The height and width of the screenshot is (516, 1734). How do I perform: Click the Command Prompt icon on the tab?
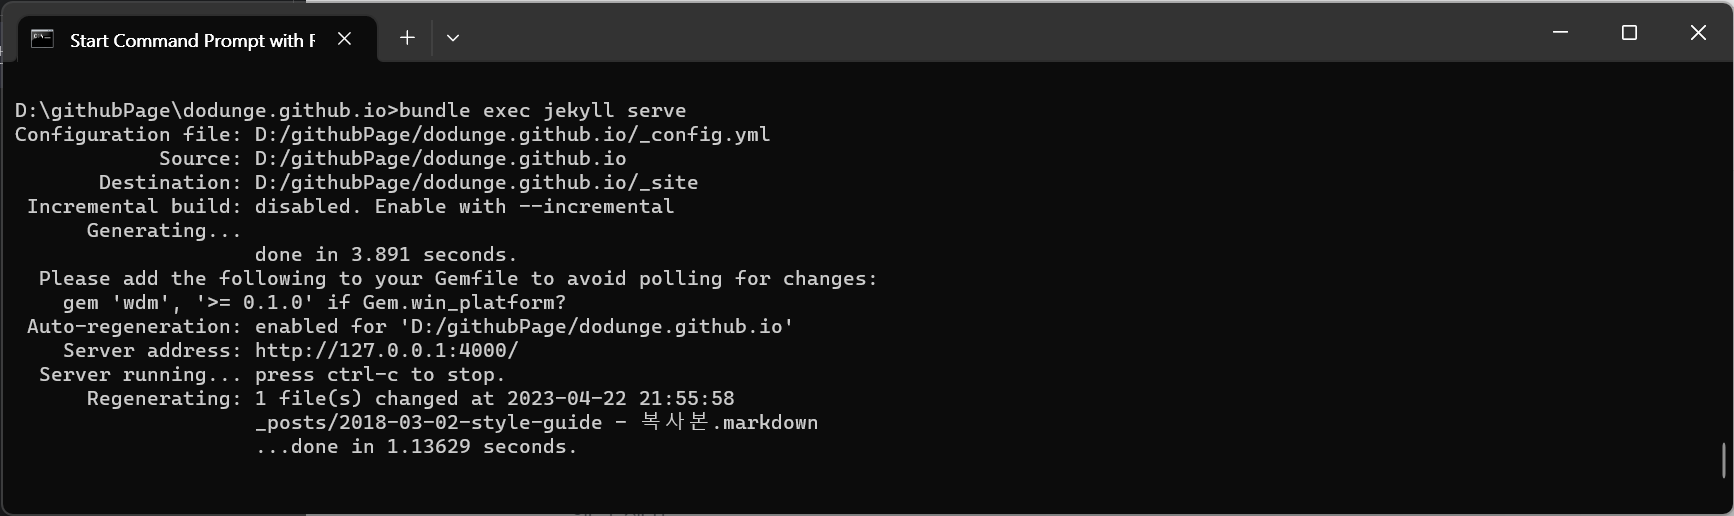pyautogui.click(x=42, y=39)
